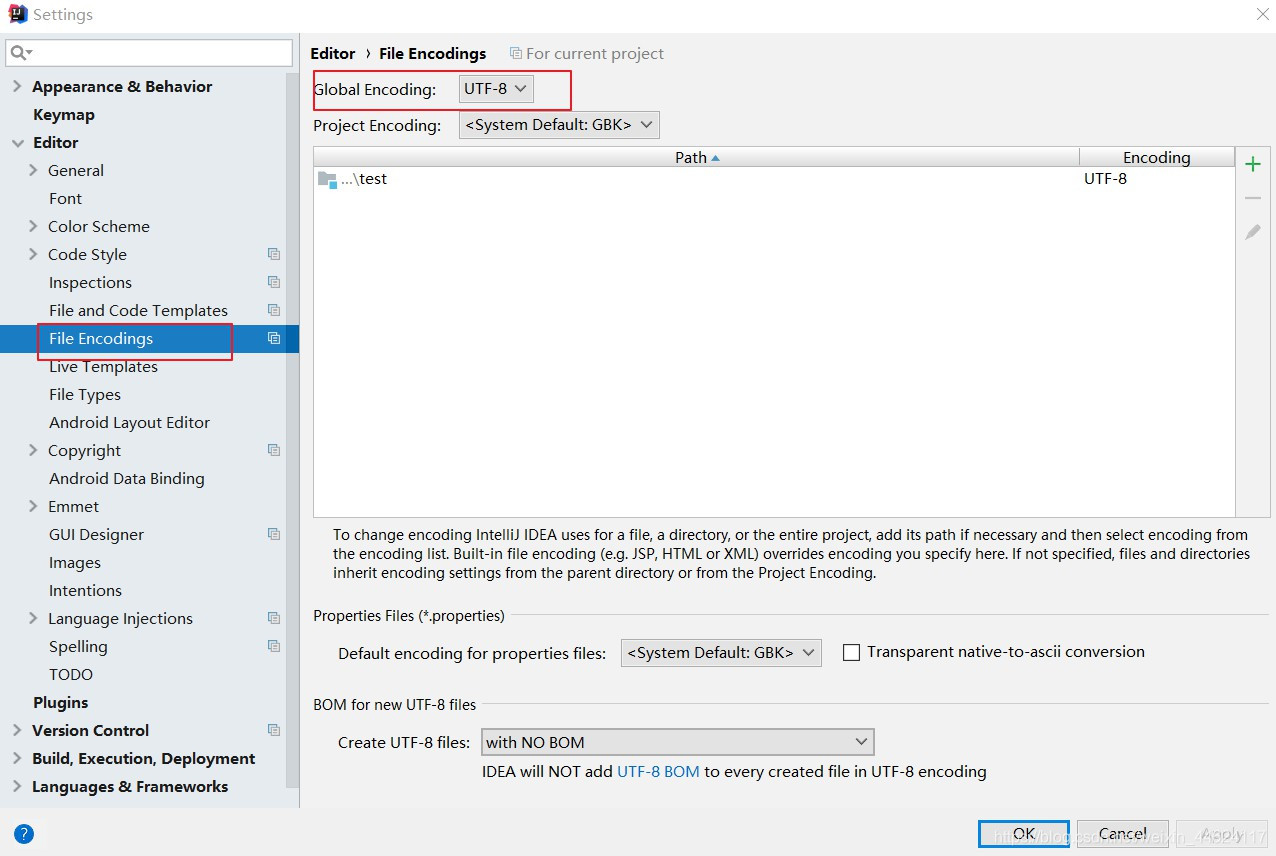
Task: Select Live Templates in settings tree
Action: click(x=103, y=367)
